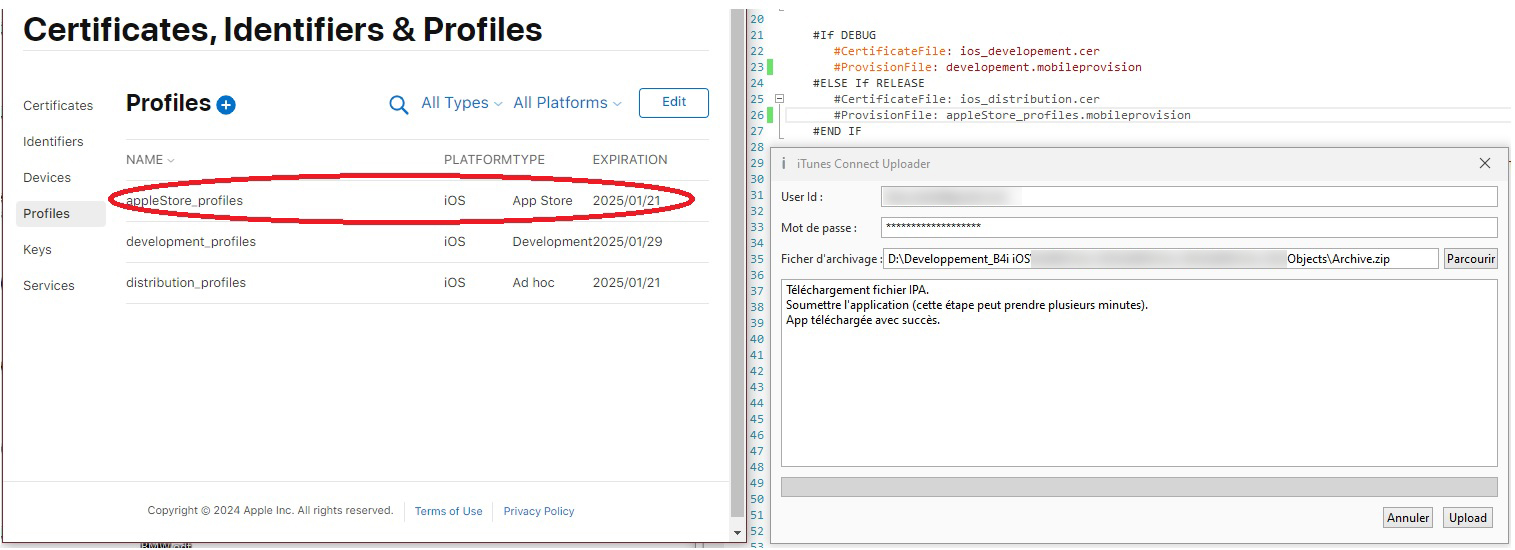Close the iTunes Connect Uploader dialog
Screen dimensions: 1515x550
(x=1485, y=163)
